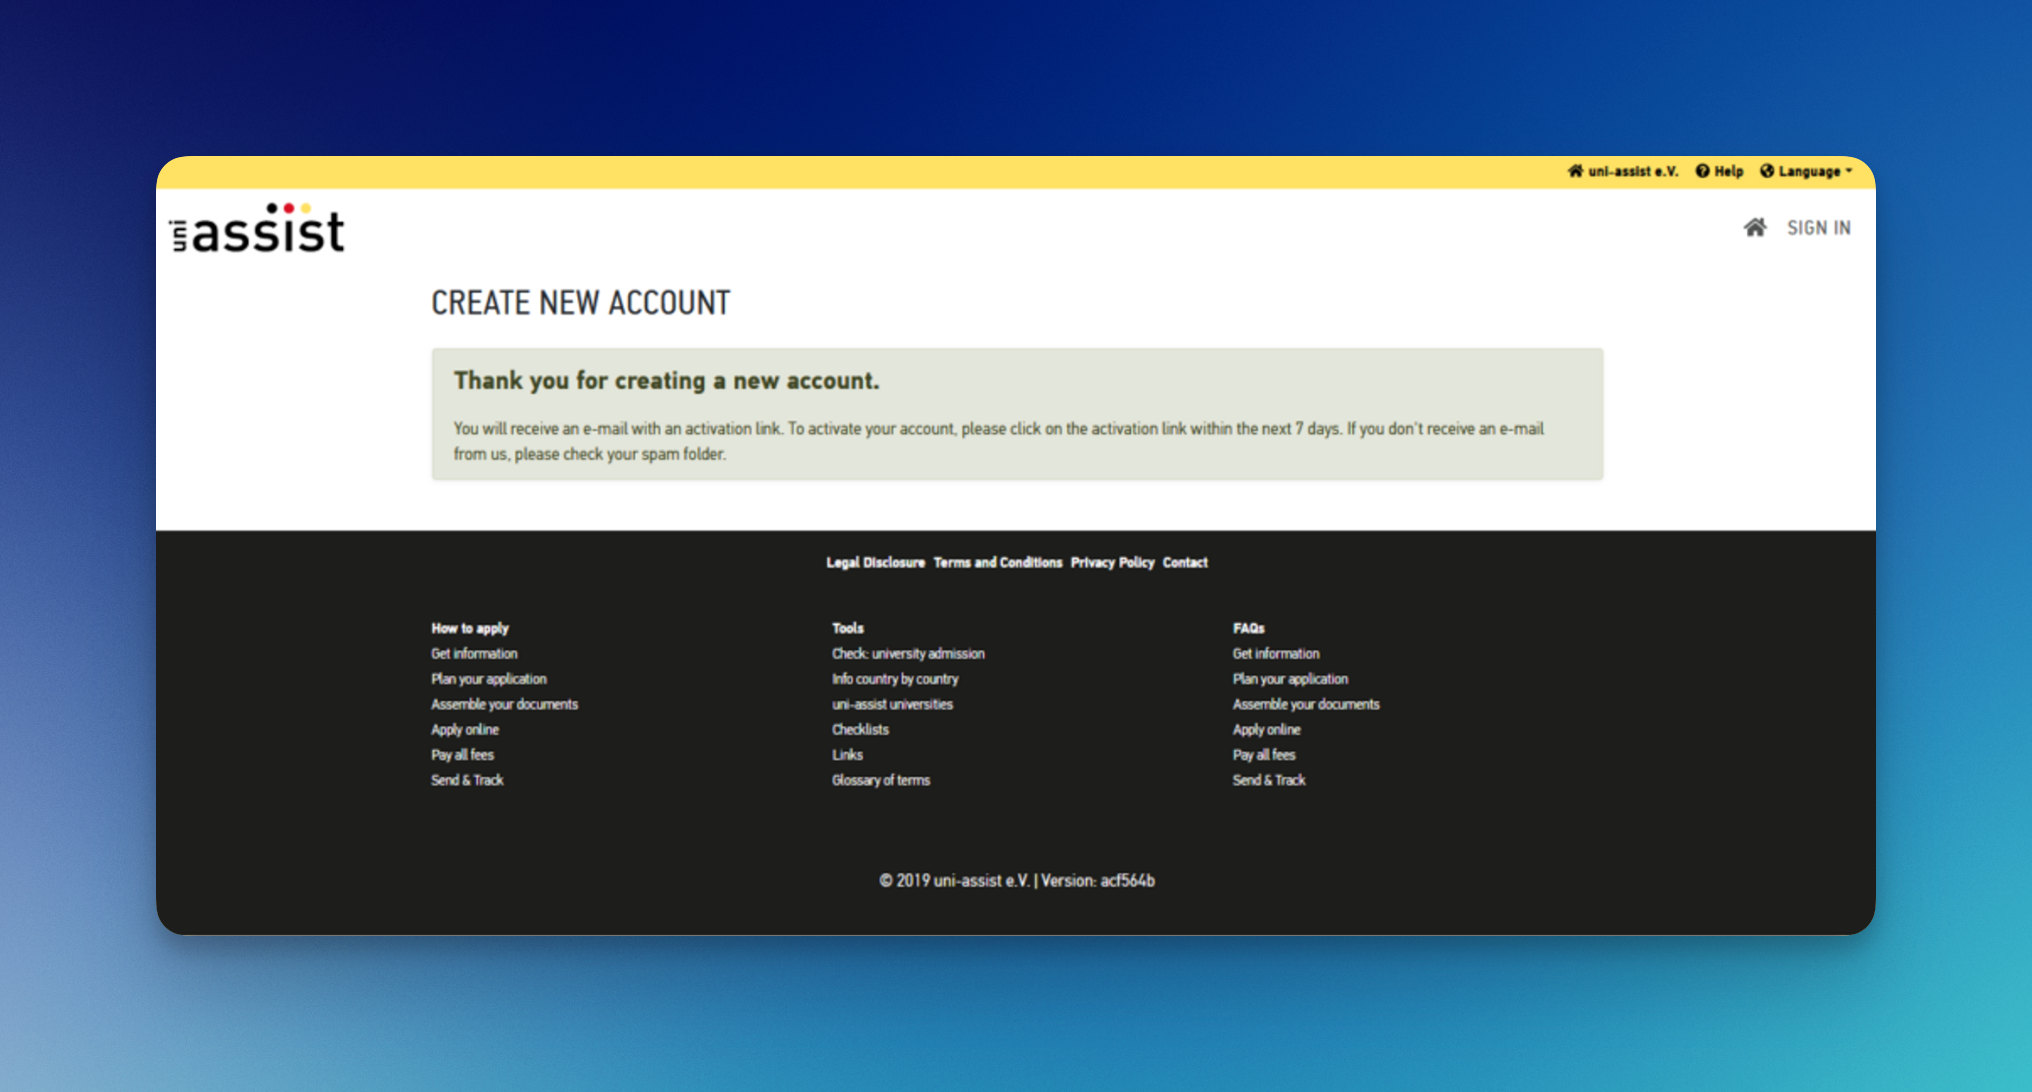2032x1092 pixels.
Task: Expand the Language dropdown
Action: tap(1806, 171)
